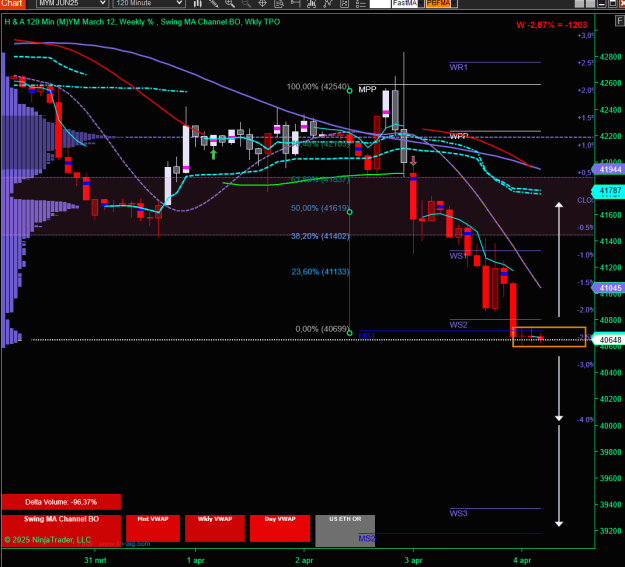This screenshot has width=625, height=567.
Task: Click the red down arrow signal marker
Action: pos(413,161)
